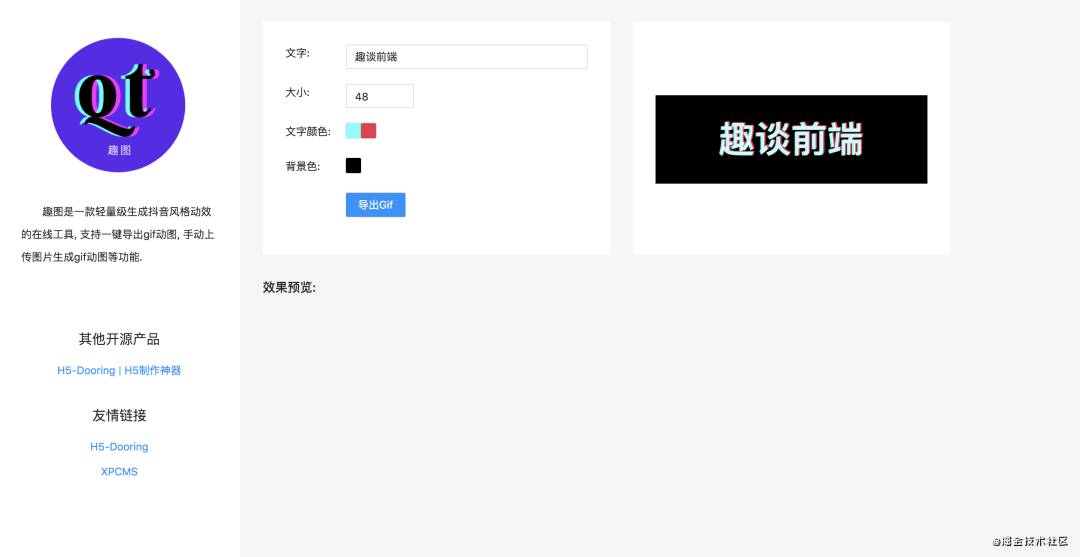Click the 大小 label
1080x557 pixels.
(298, 92)
